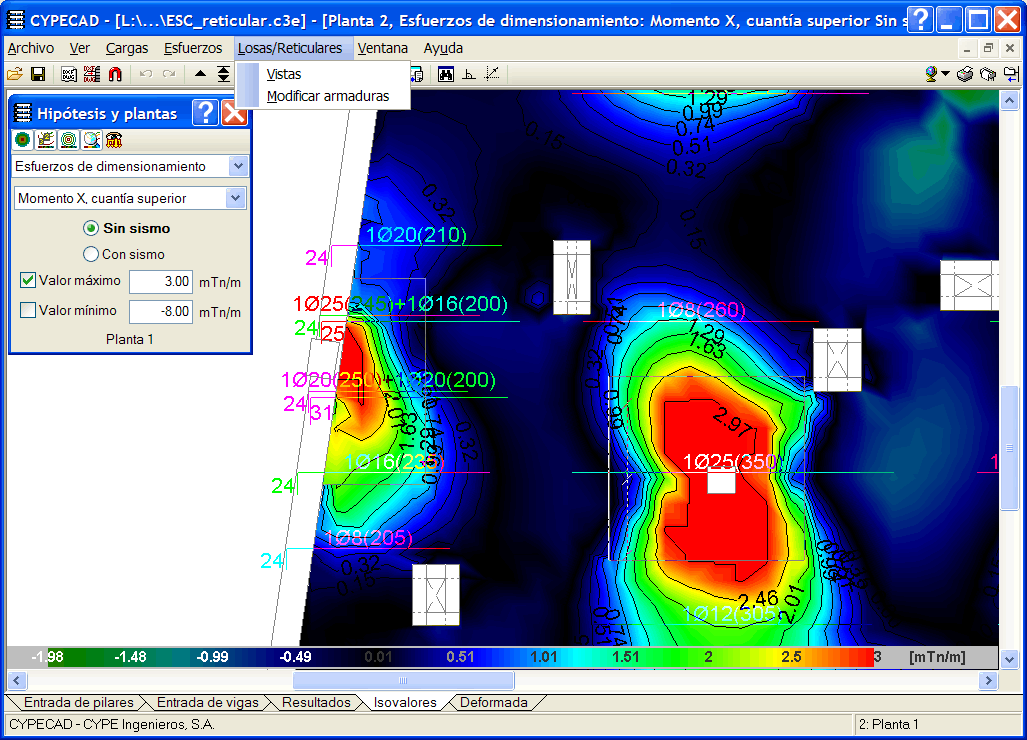Image resolution: width=1027 pixels, height=740 pixels.
Task: Select the Sin sismo radio button
Action: click(x=91, y=228)
